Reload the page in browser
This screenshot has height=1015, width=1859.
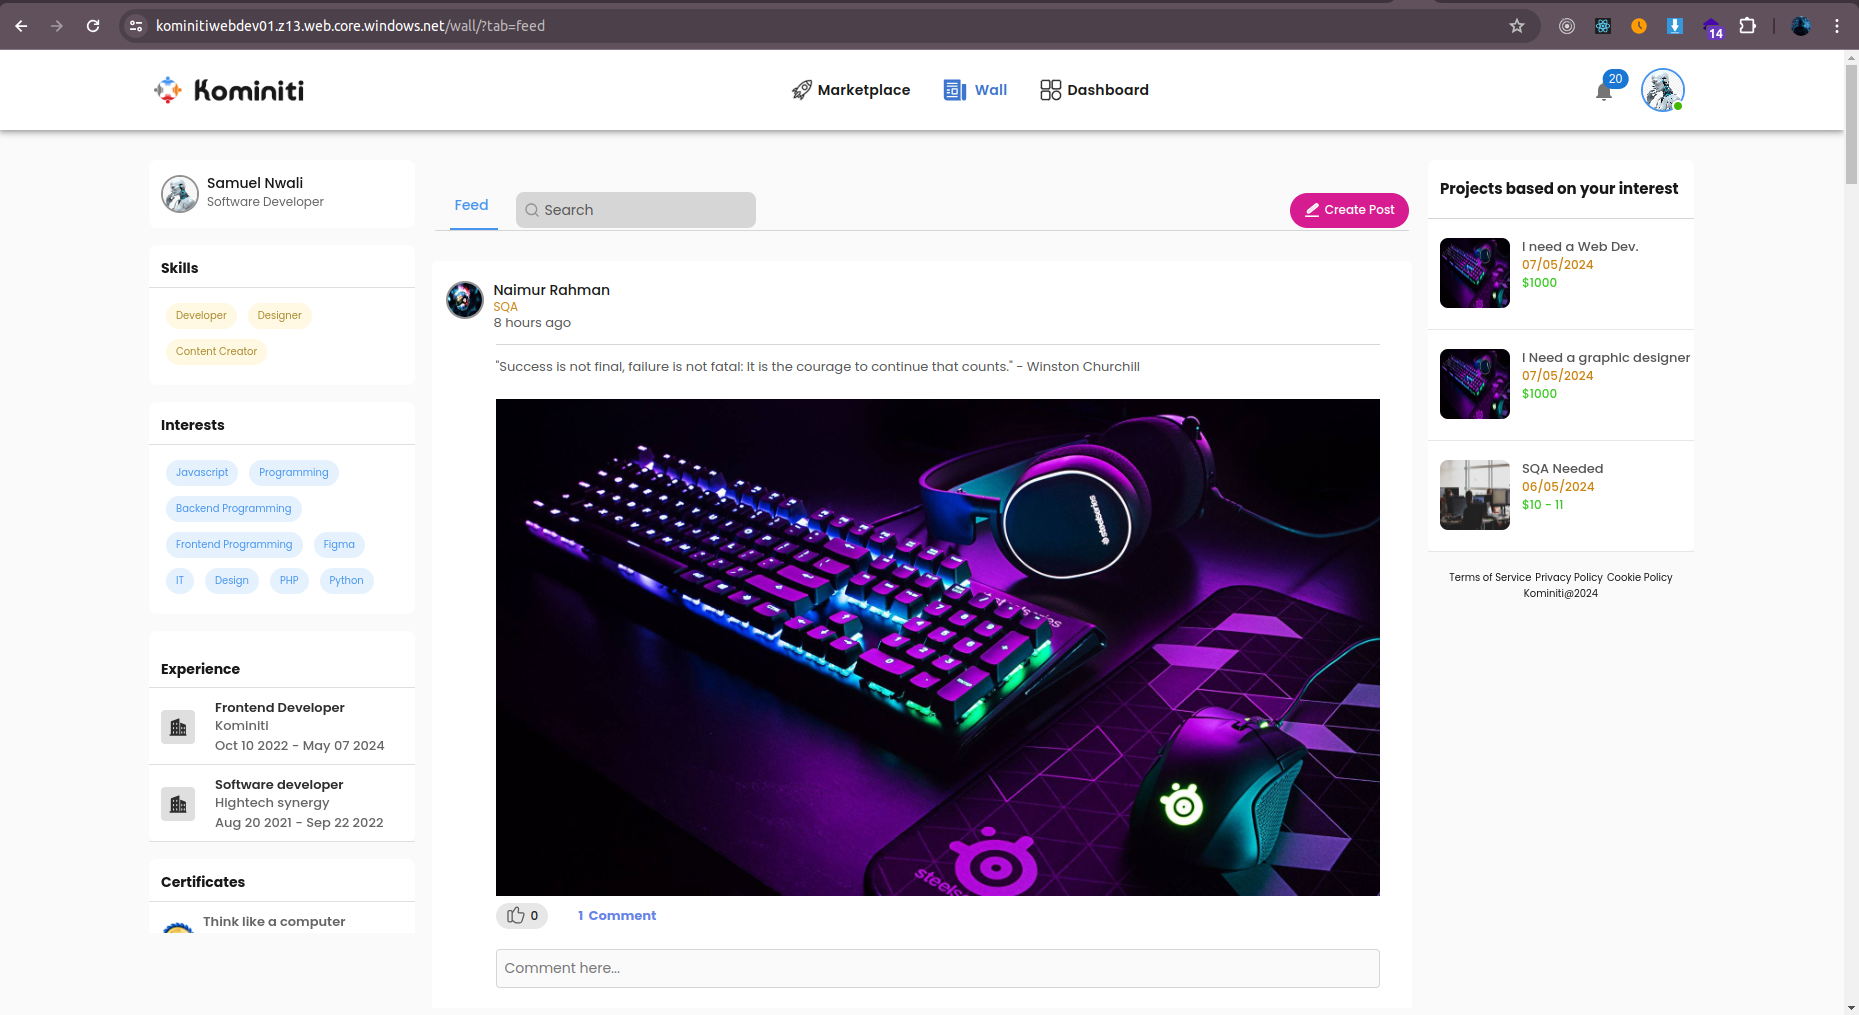pos(93,26)
